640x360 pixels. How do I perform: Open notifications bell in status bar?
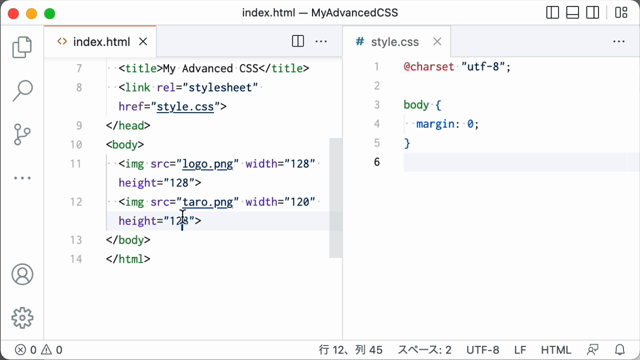pyautogui.click(x=620, y=350)
